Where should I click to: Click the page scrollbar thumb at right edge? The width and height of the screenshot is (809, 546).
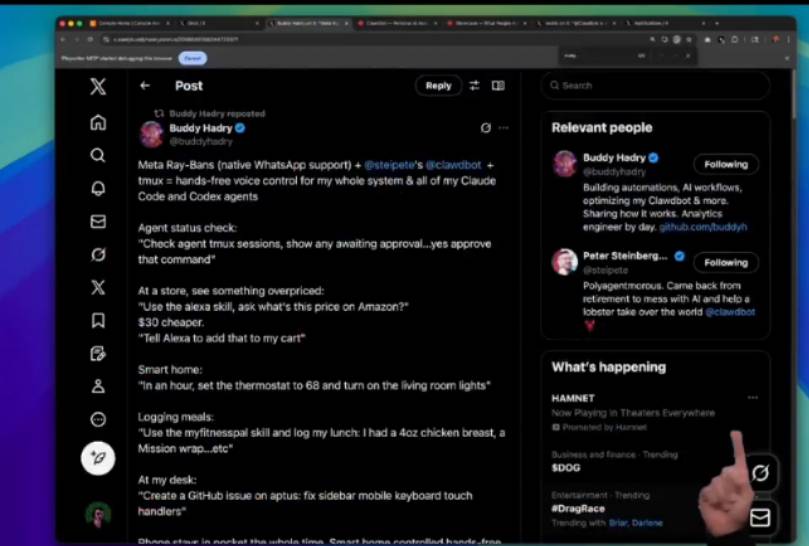coord(794,95)
